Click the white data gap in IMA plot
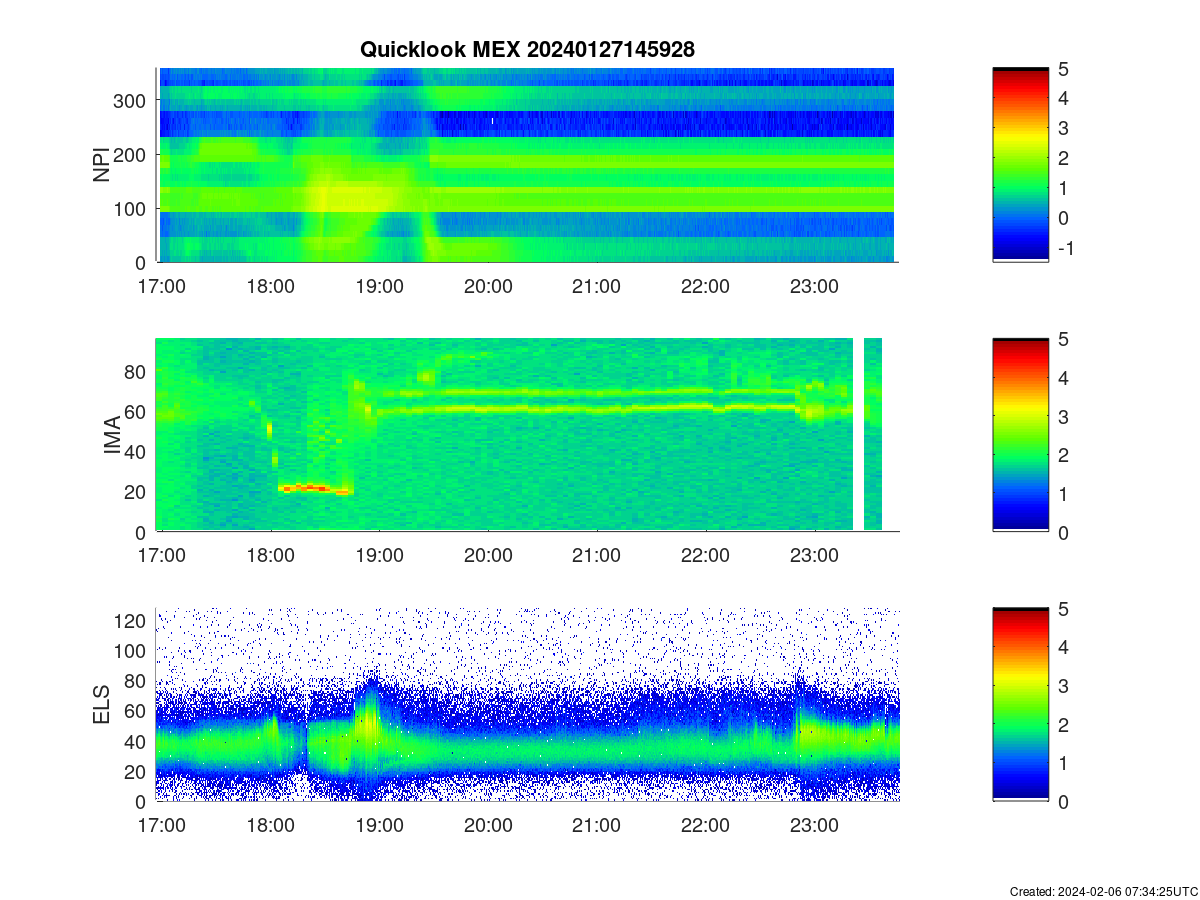 [858, 435]
